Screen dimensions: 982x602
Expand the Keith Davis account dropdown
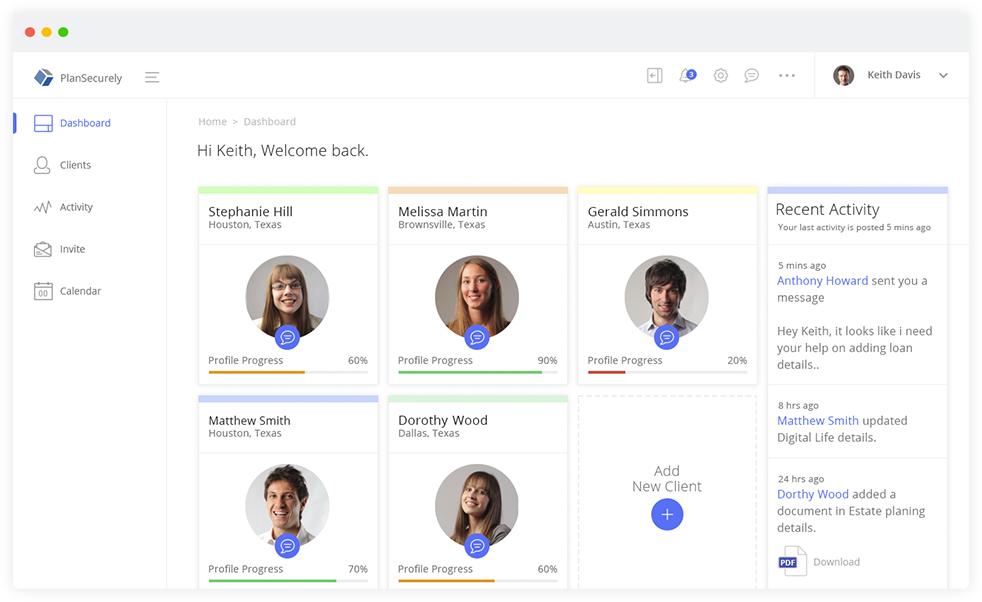point(942,76)
